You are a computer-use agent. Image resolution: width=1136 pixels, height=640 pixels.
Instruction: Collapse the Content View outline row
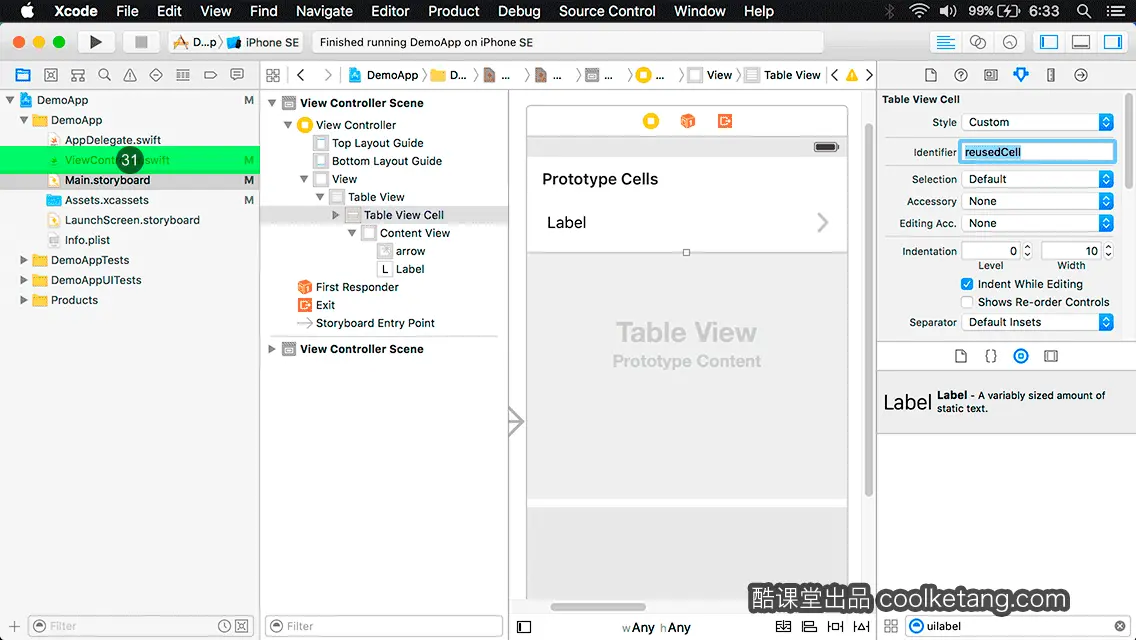(351, 233)
